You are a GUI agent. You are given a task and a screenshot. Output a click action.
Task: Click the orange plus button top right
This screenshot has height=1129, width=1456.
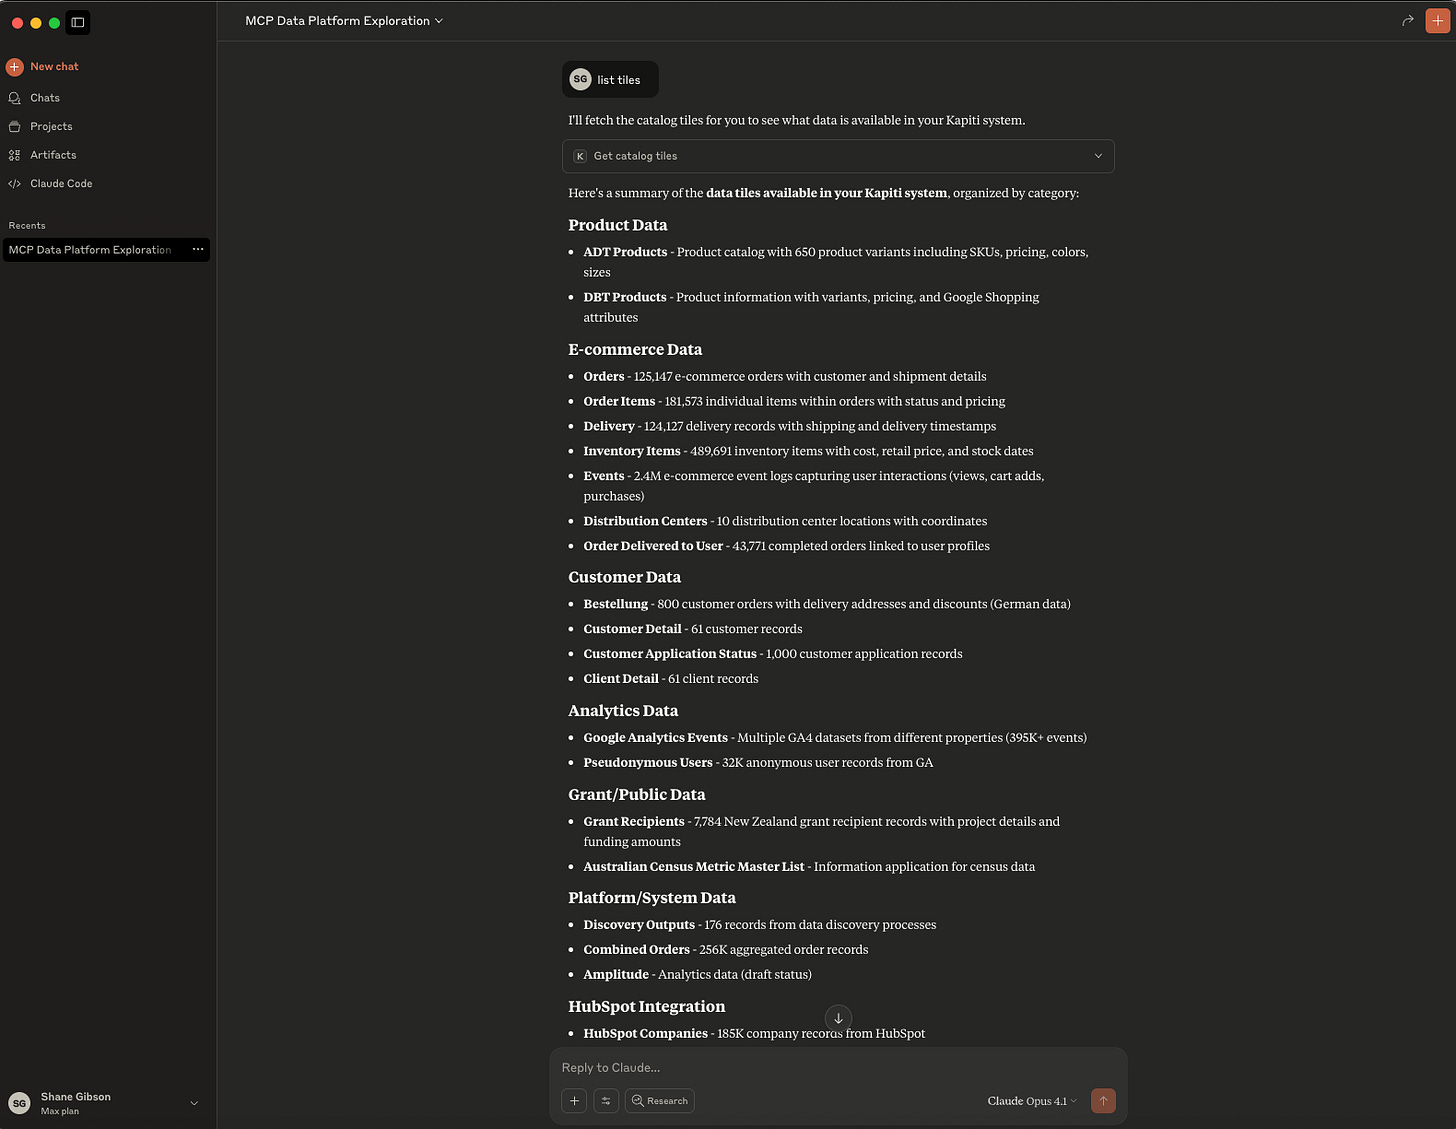point(1438,21)
